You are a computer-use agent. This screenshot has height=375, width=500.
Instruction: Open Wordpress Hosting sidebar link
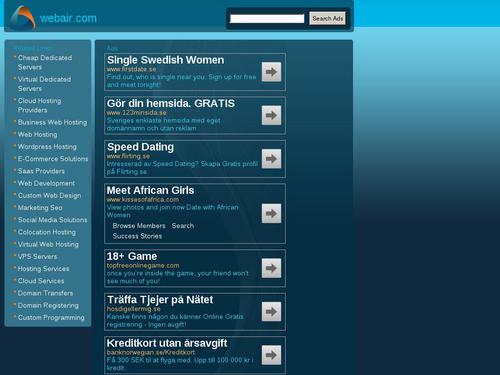pyautogui.click(x=47, y=147)
